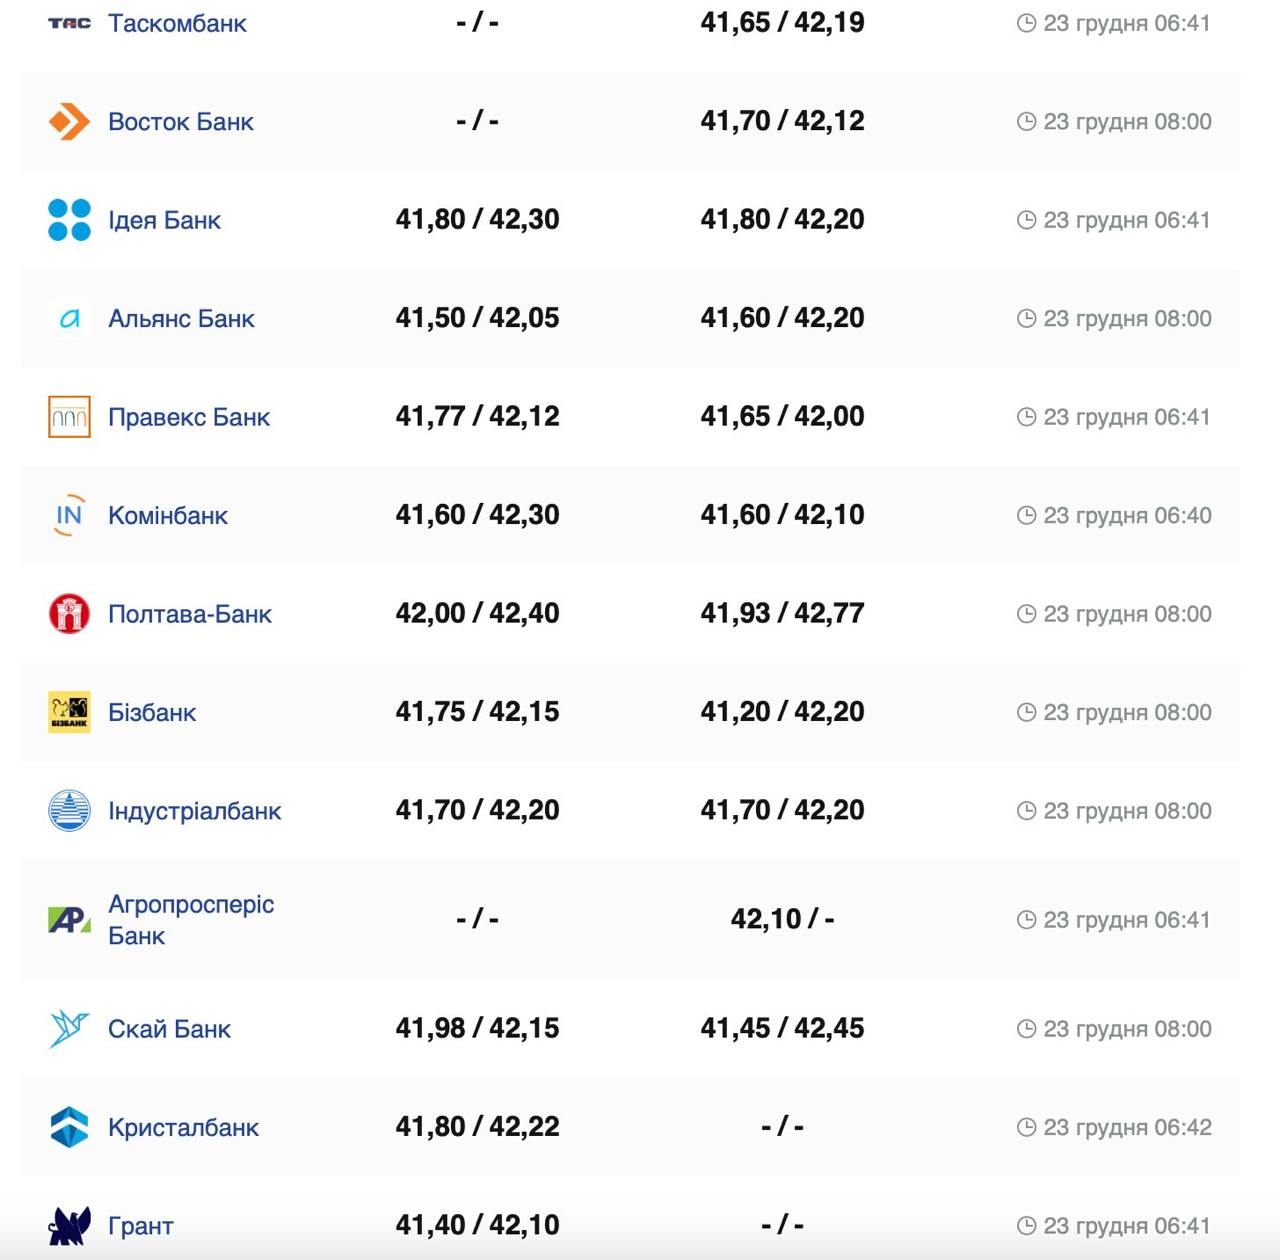Follow the Полтава-Банк name link

(x=190, y=614)
